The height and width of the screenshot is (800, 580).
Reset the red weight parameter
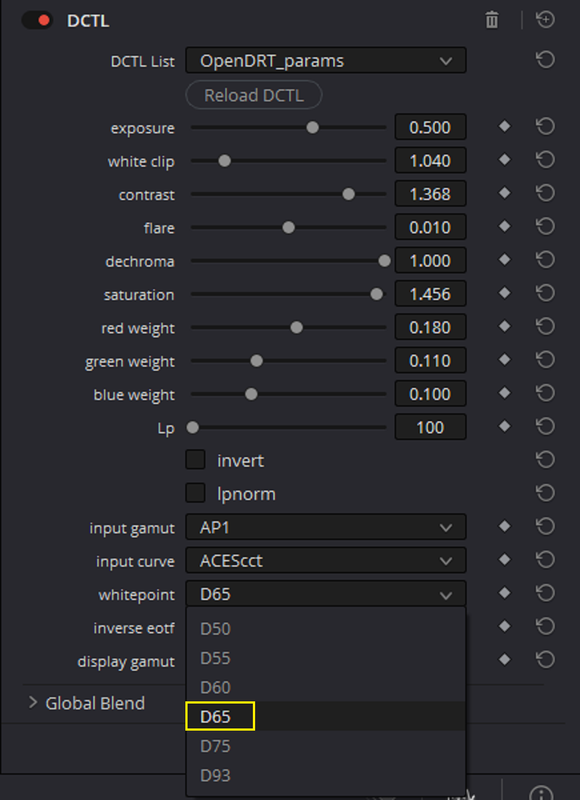click(545, 327)
